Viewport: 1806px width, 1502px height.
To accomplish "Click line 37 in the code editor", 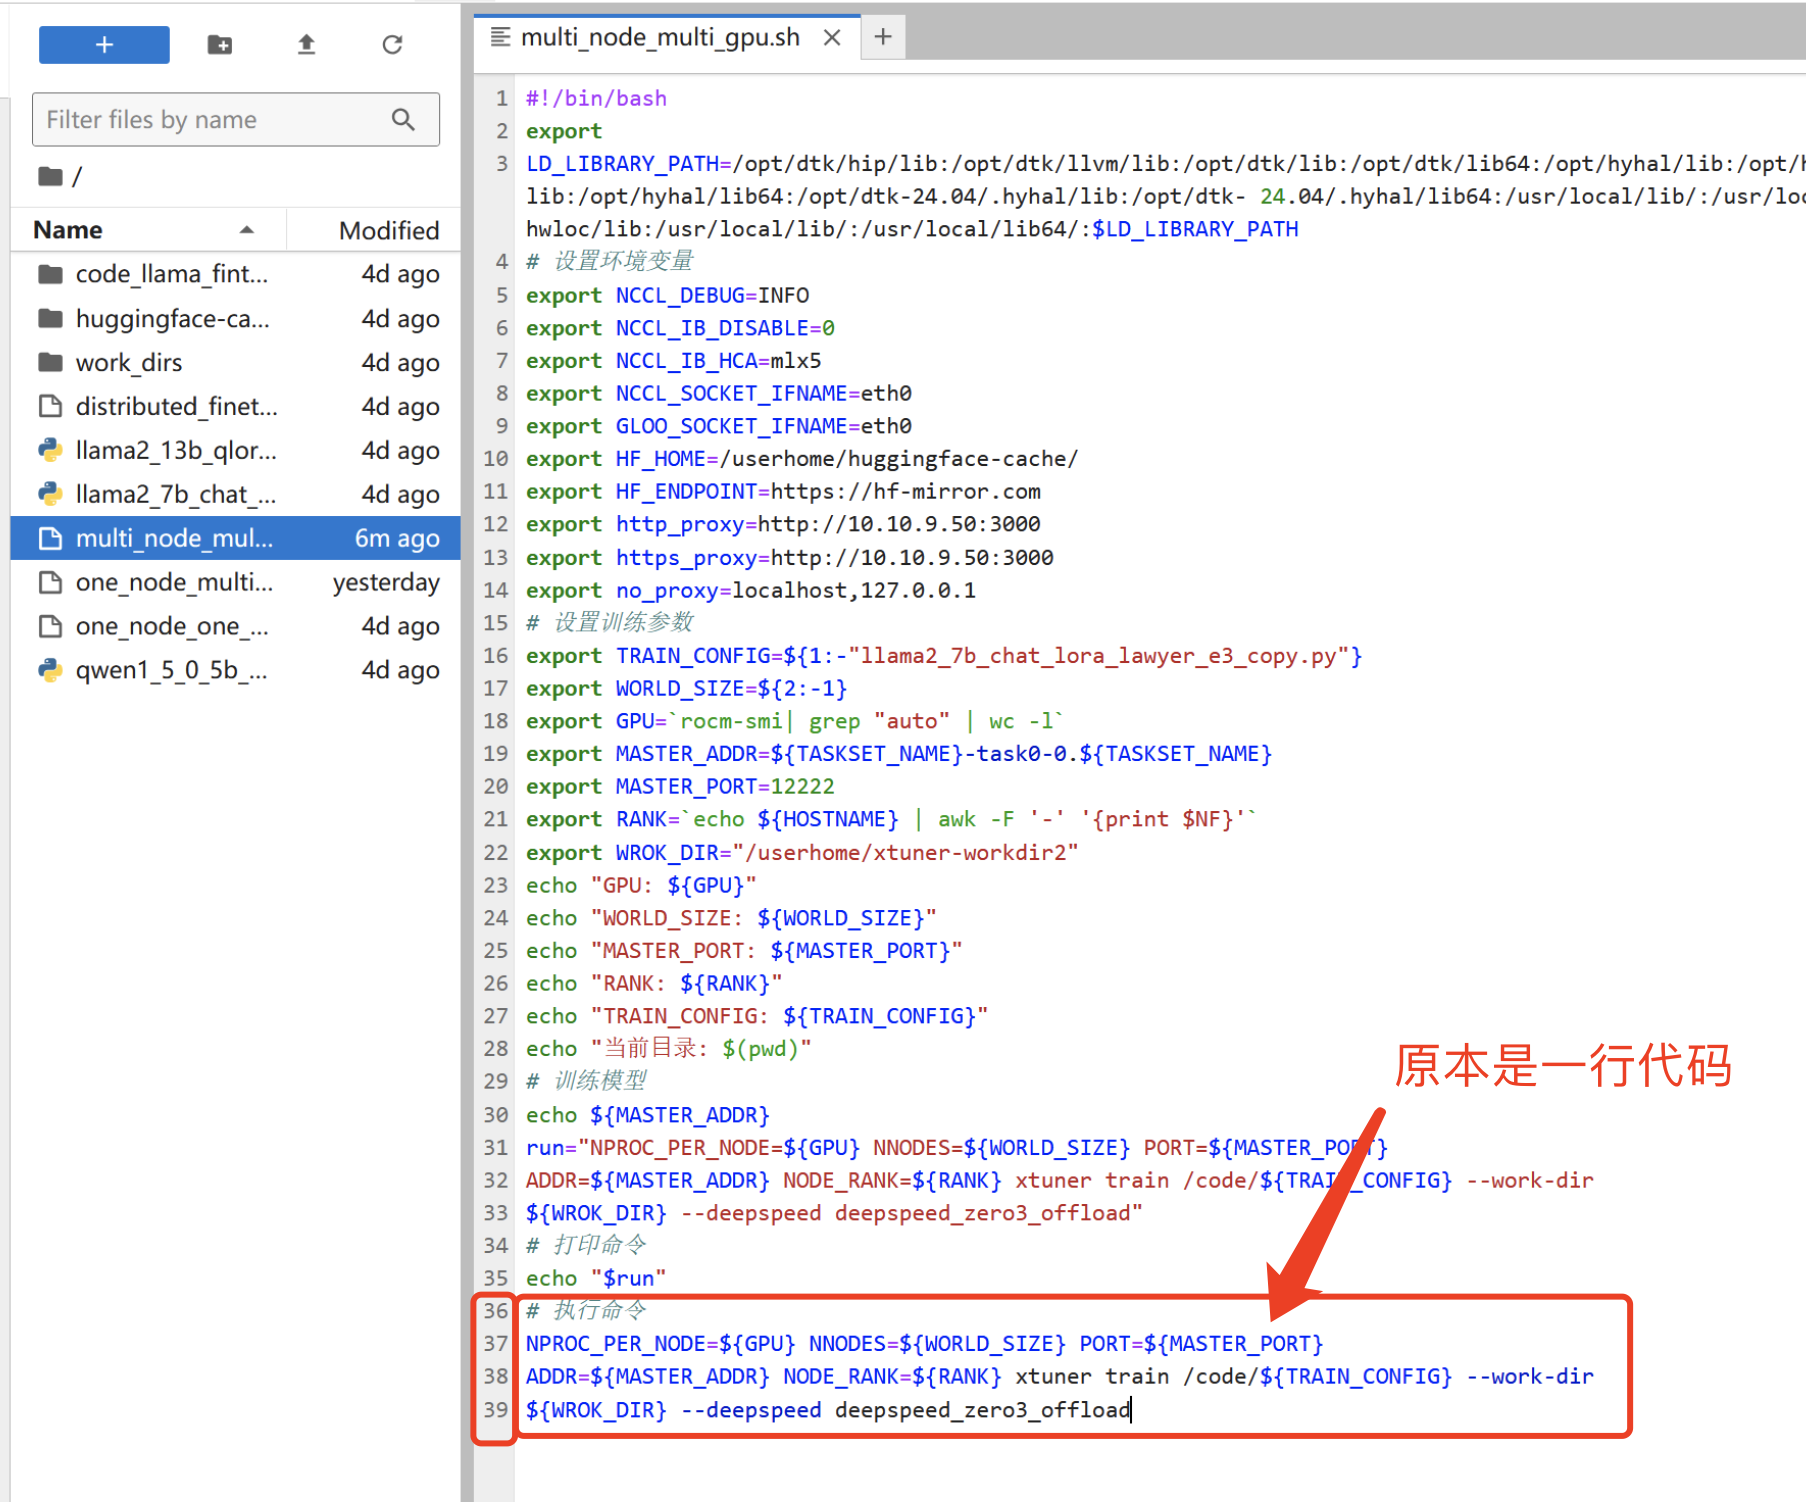I will point(923,1344).
